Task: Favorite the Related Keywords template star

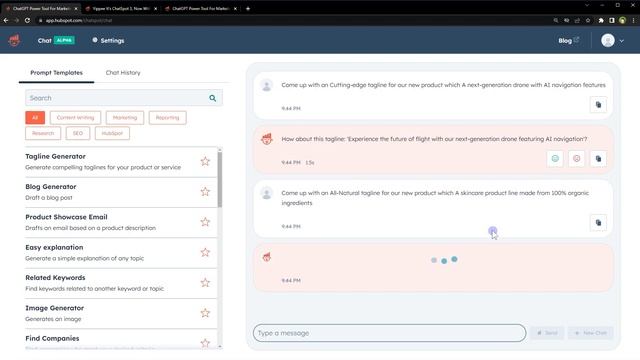Action: 205,283
